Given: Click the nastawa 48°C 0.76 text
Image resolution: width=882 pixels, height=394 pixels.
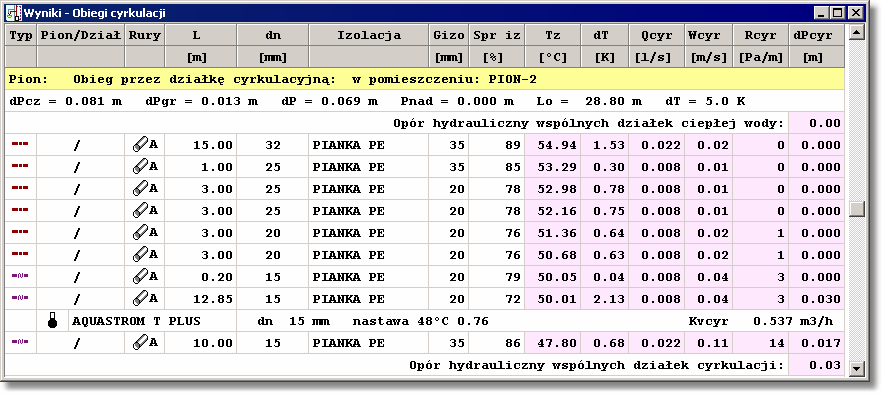Looking at the screenshot, I should tap(420, 321).
